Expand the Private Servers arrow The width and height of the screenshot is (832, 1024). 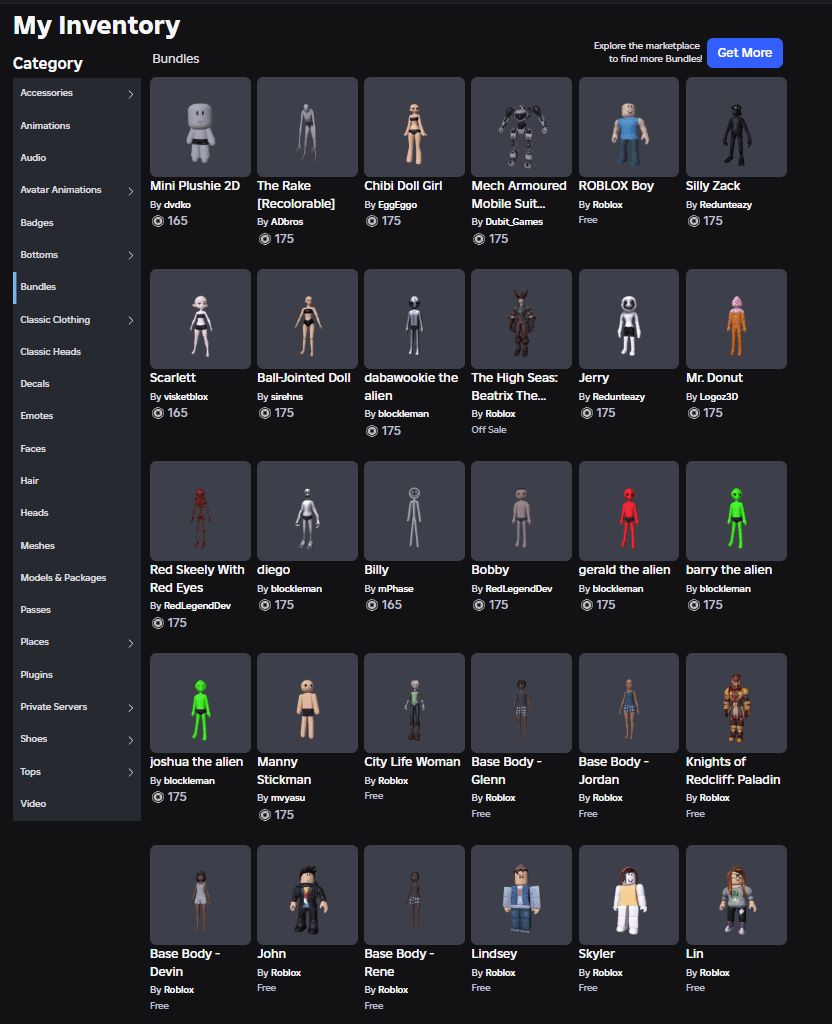pos(131,708)
